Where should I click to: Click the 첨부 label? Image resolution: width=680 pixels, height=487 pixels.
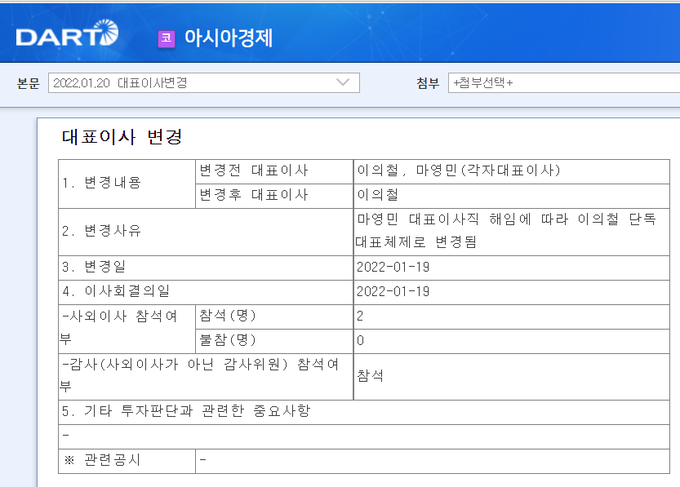(x=428, y=83)
